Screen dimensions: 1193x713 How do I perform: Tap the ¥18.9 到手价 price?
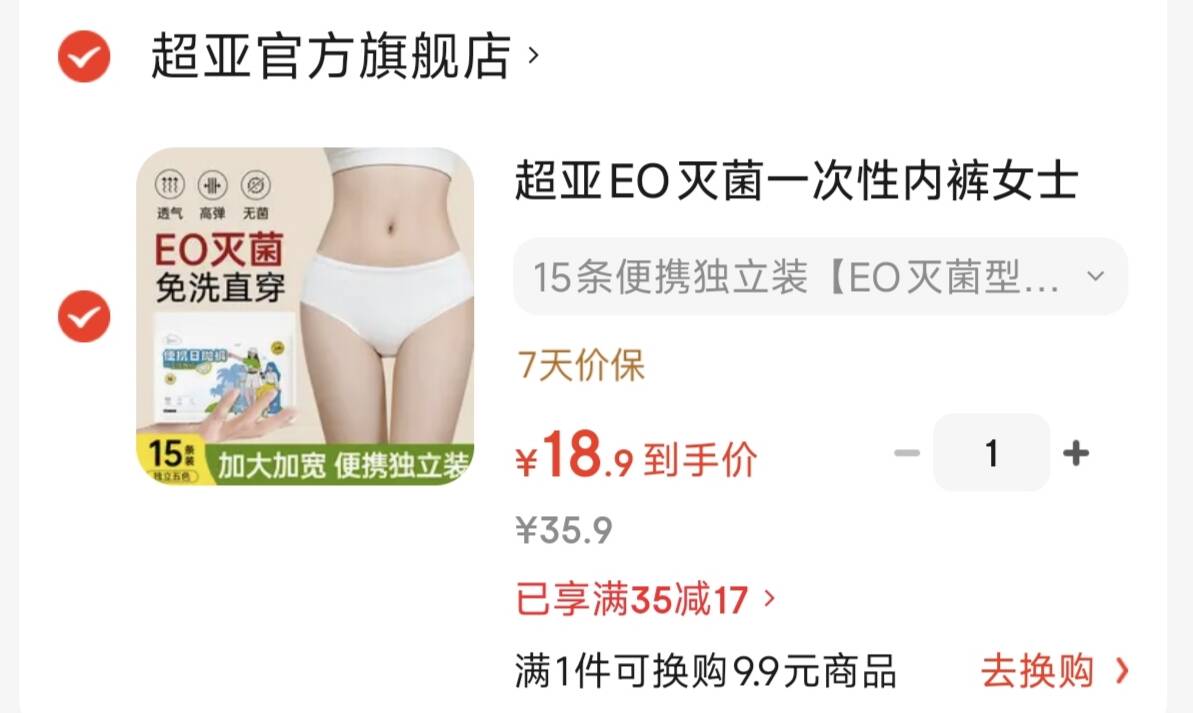(x=636, y=456)
